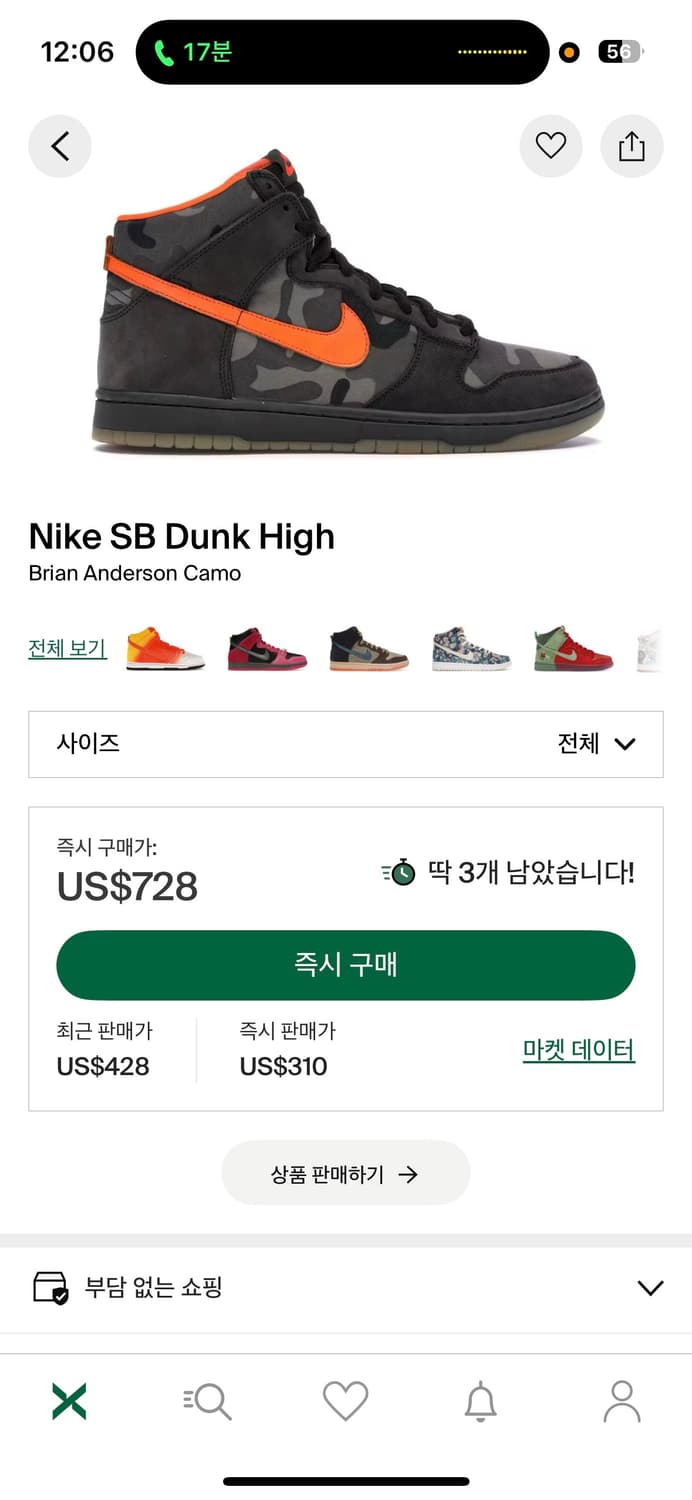Tap the back arrow to go back
Viewport: 692px width, 1500px height.
point(60,146)
